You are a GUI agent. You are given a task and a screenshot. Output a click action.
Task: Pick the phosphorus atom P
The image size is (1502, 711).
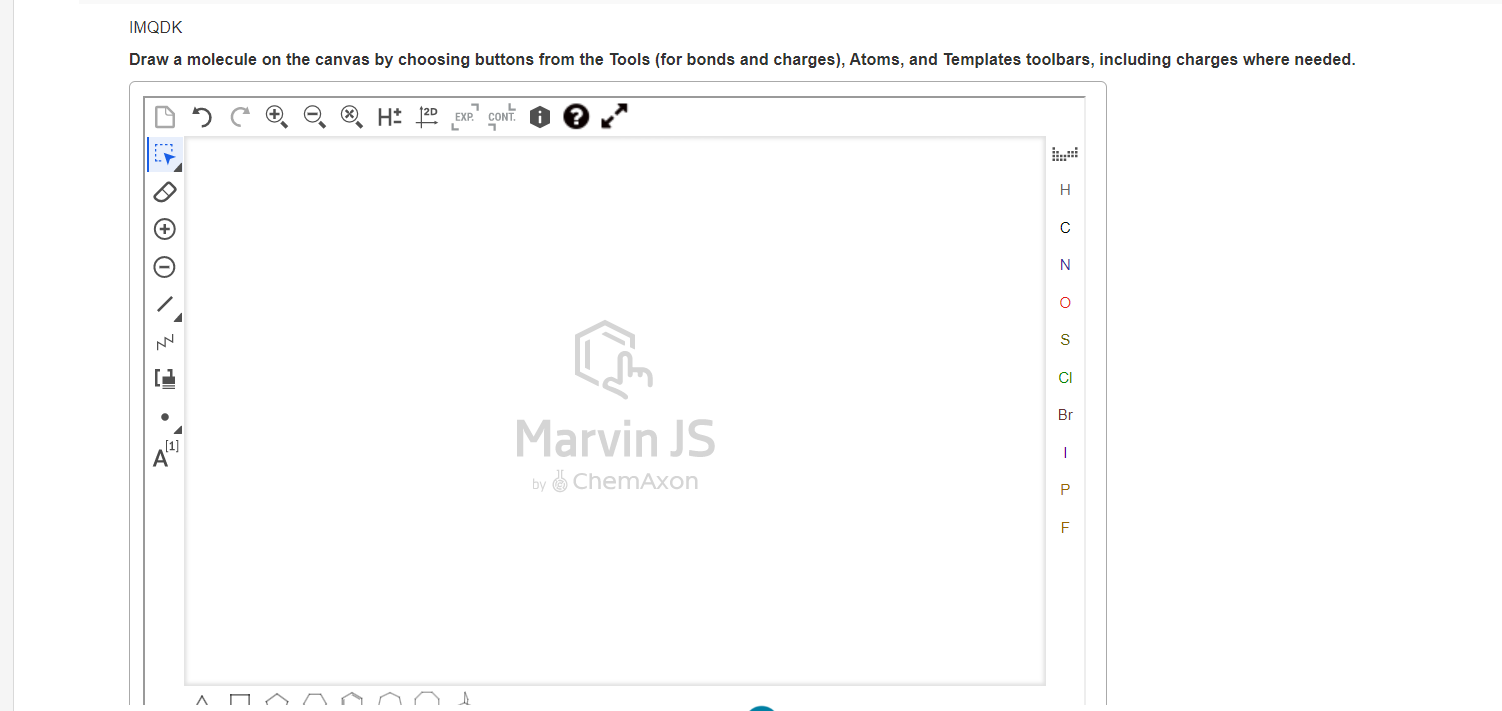1065,490
